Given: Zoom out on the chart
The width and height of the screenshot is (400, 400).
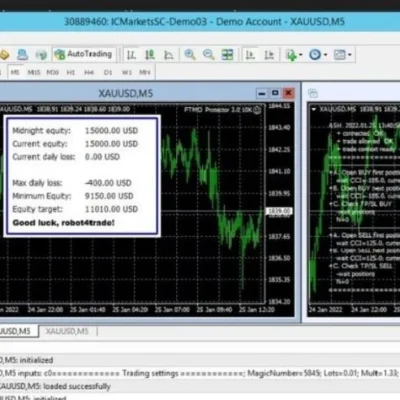Looking at the screenshot, I should click(x=209, y=54).
